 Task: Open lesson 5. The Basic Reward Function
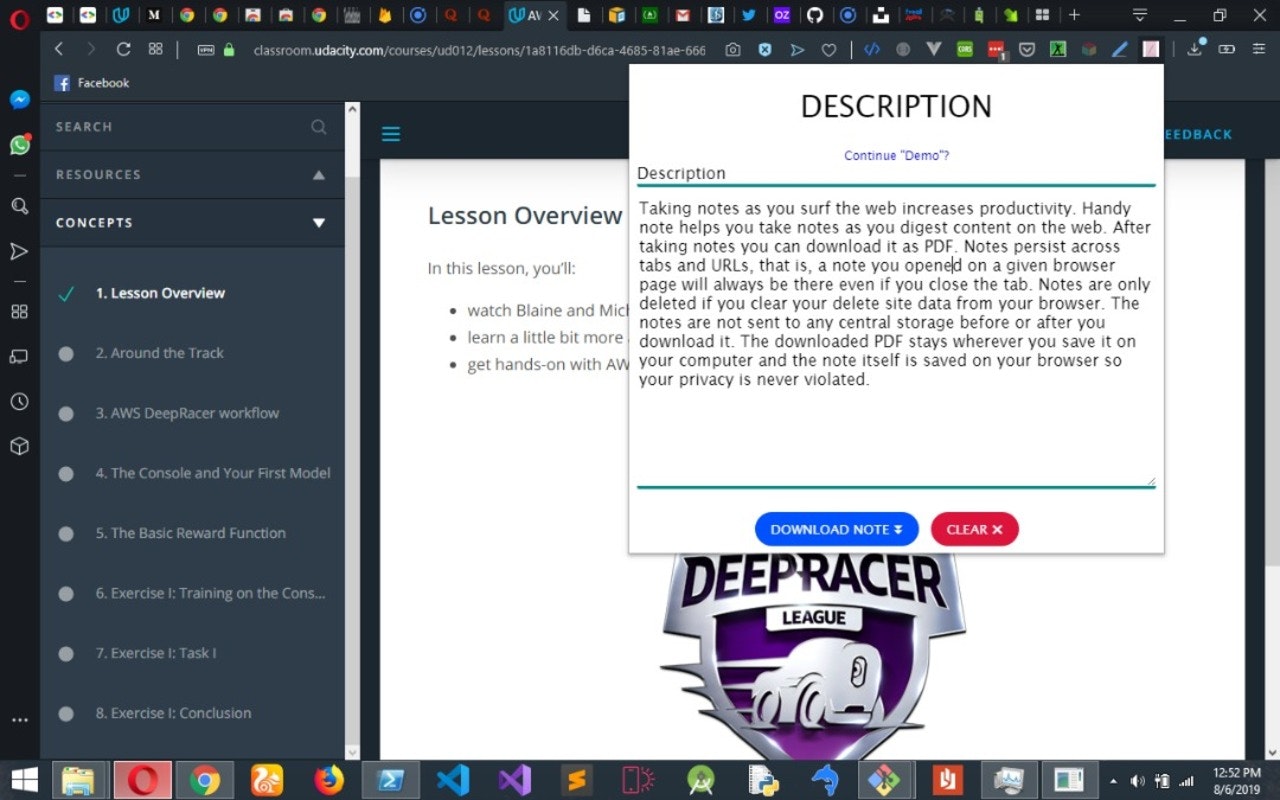point(192,533)
